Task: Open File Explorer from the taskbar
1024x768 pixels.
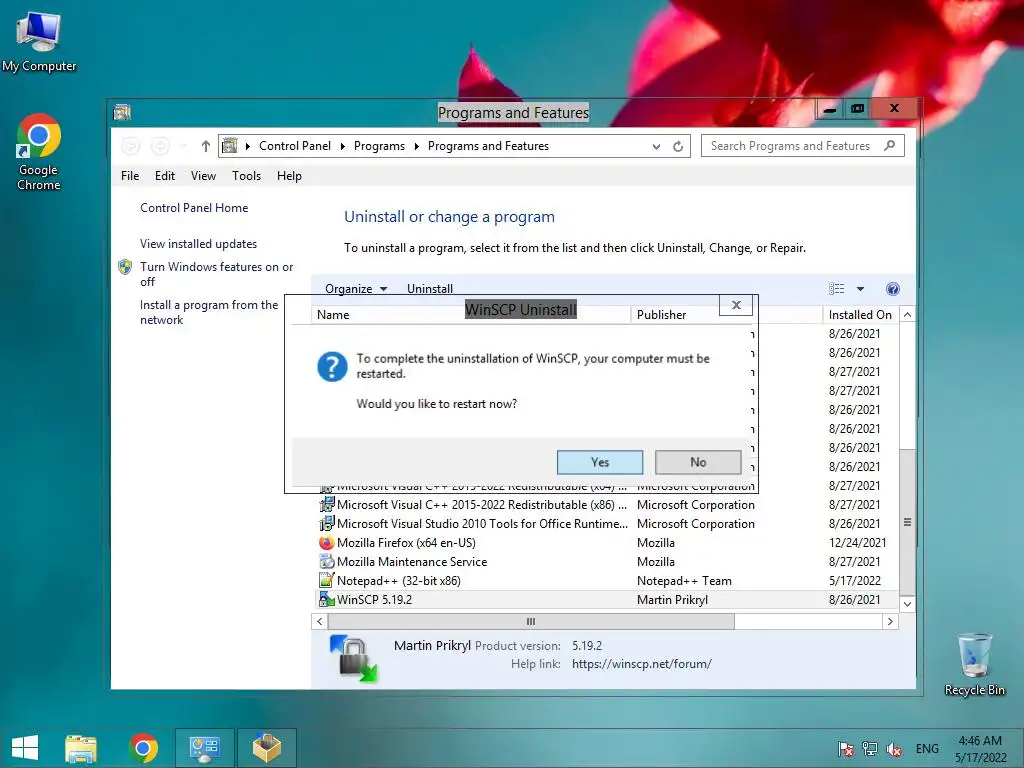Action: [81, 748]
